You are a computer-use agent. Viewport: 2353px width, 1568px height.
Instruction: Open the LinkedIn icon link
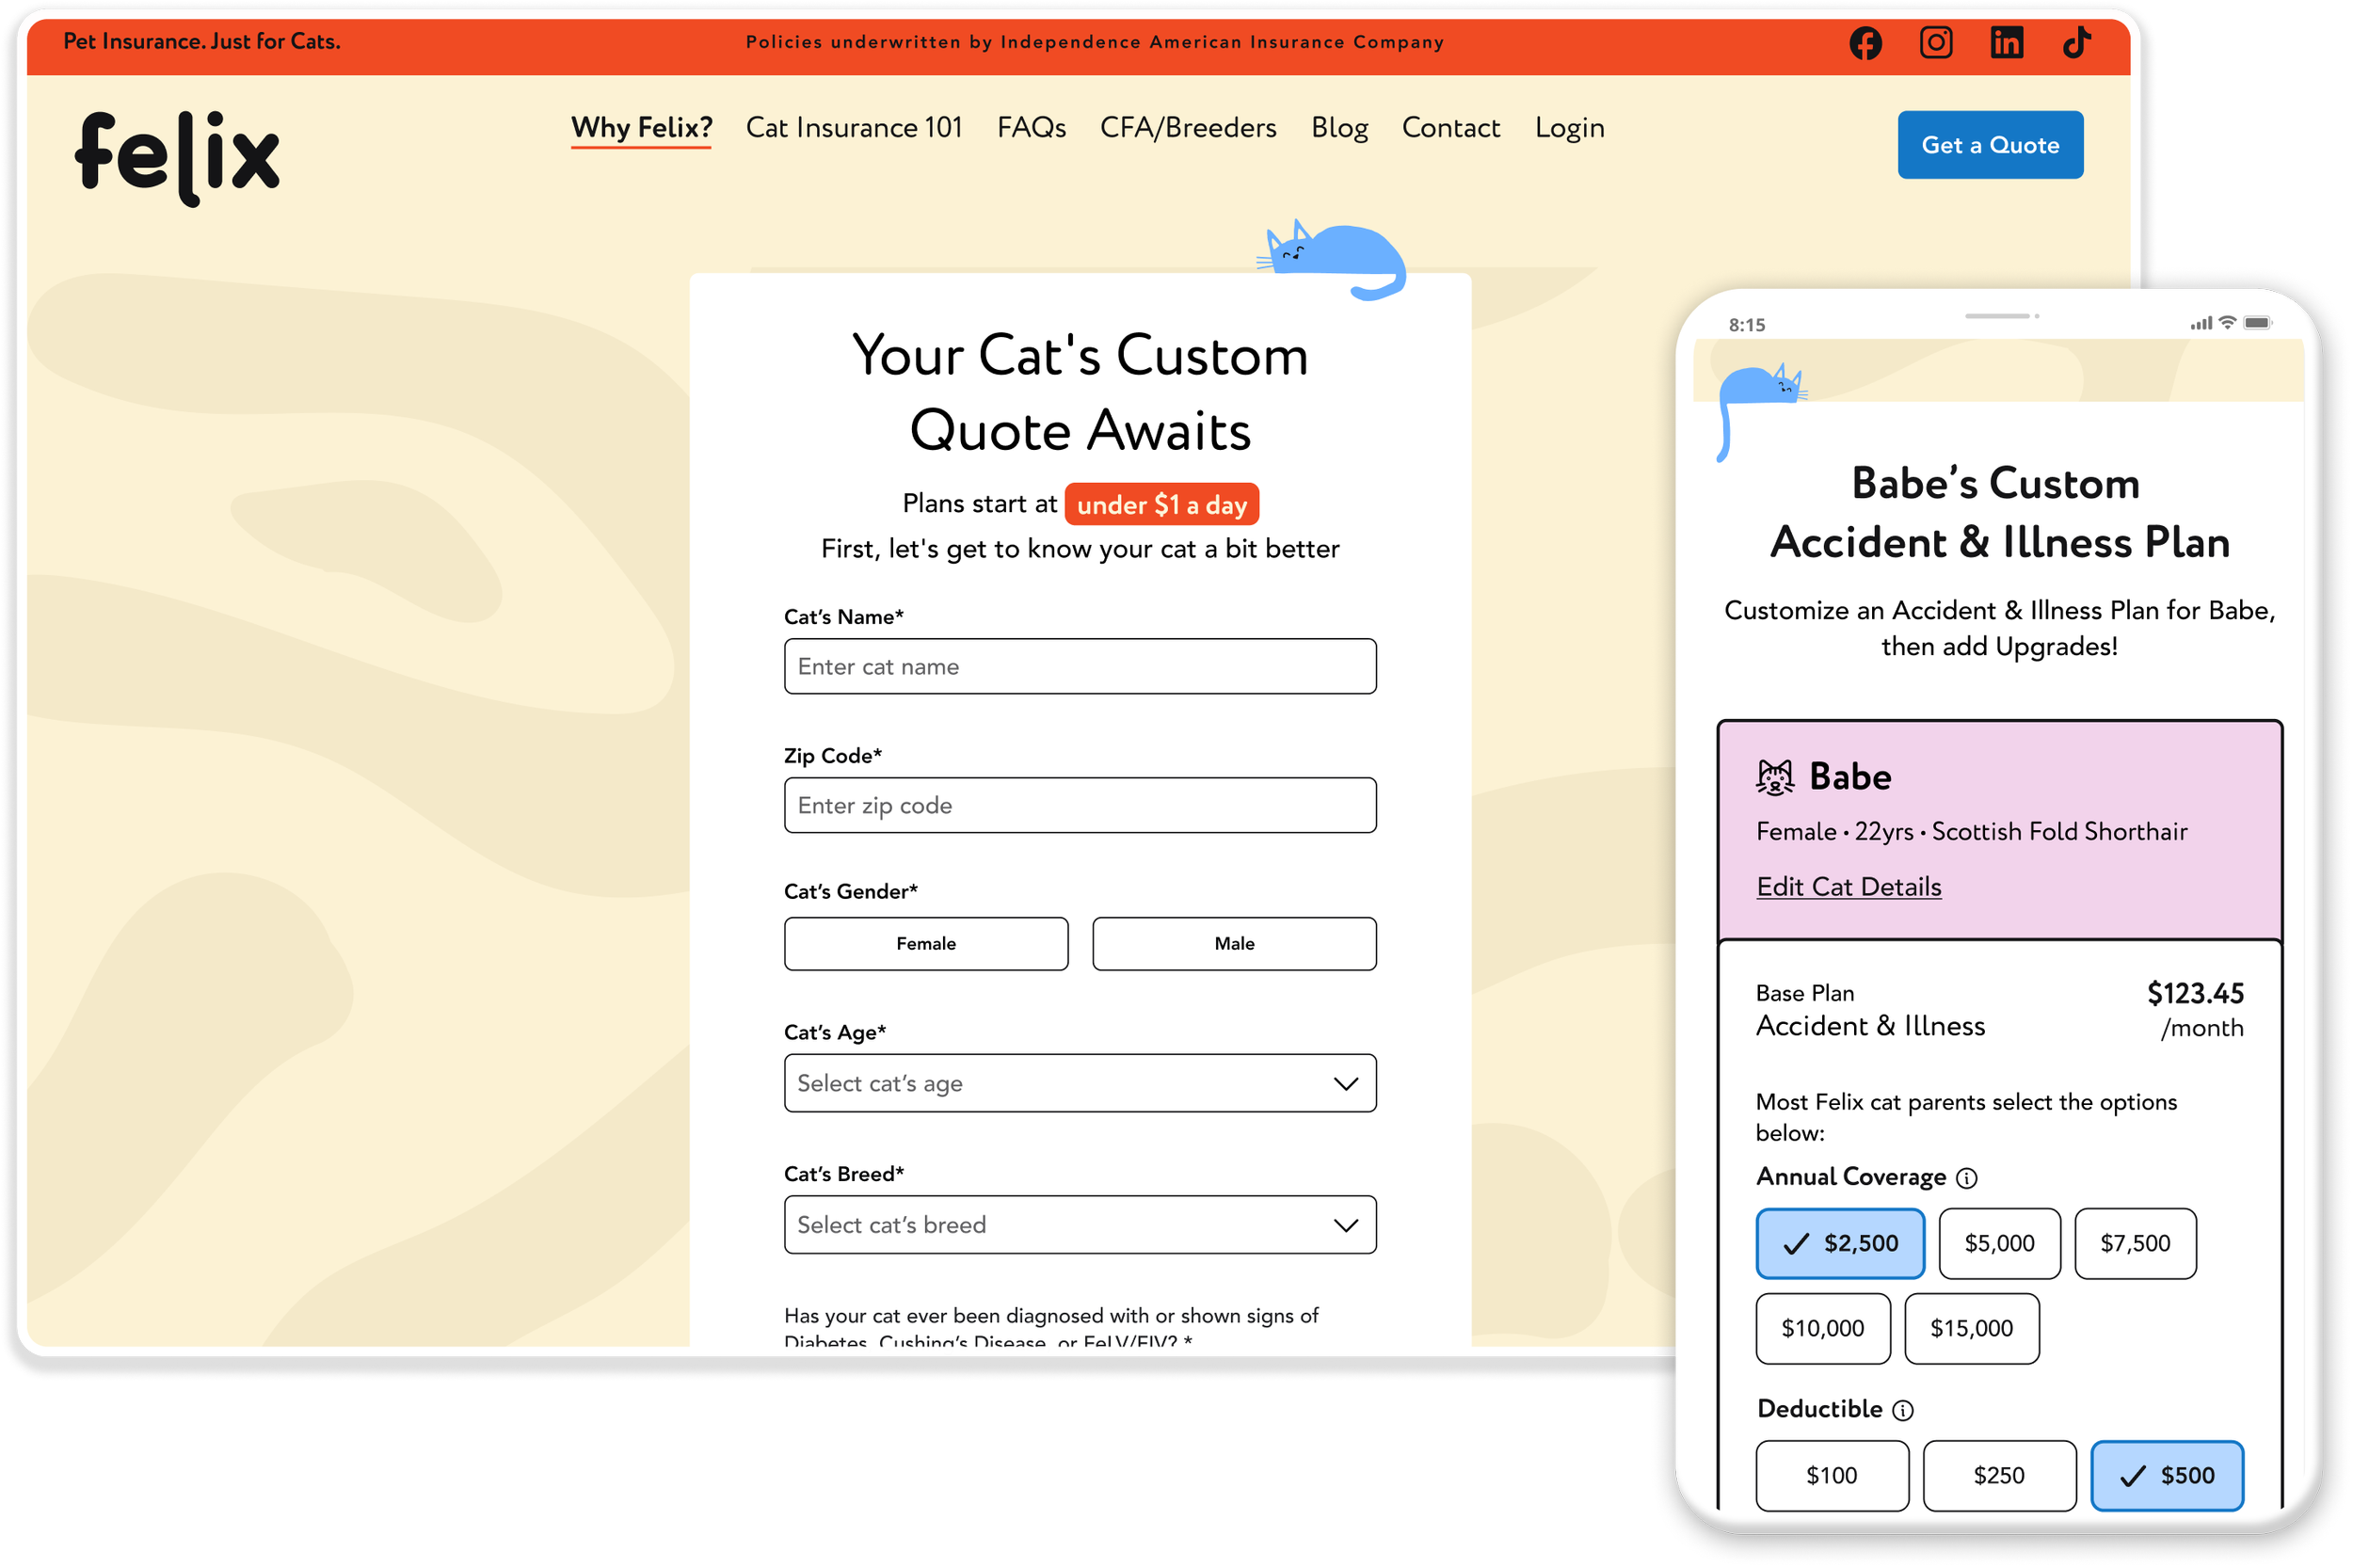coord(2006,43)
